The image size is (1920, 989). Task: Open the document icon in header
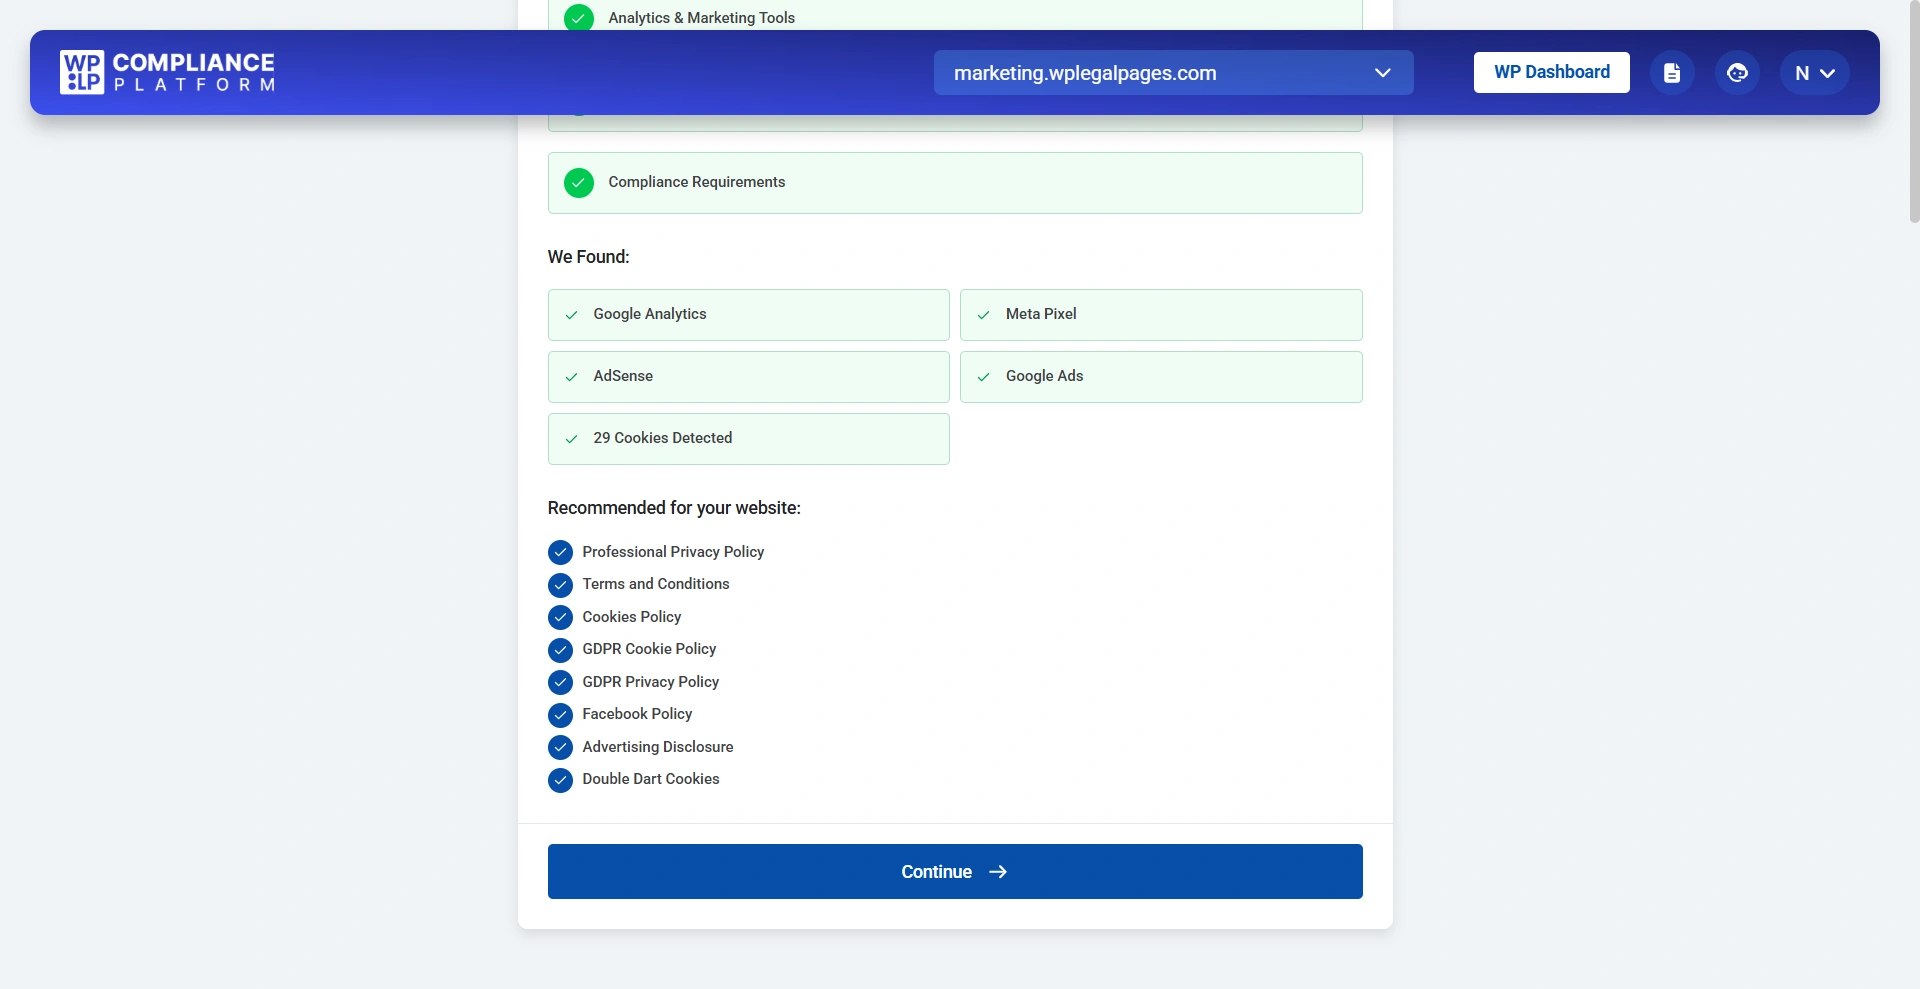(1672, 73)
